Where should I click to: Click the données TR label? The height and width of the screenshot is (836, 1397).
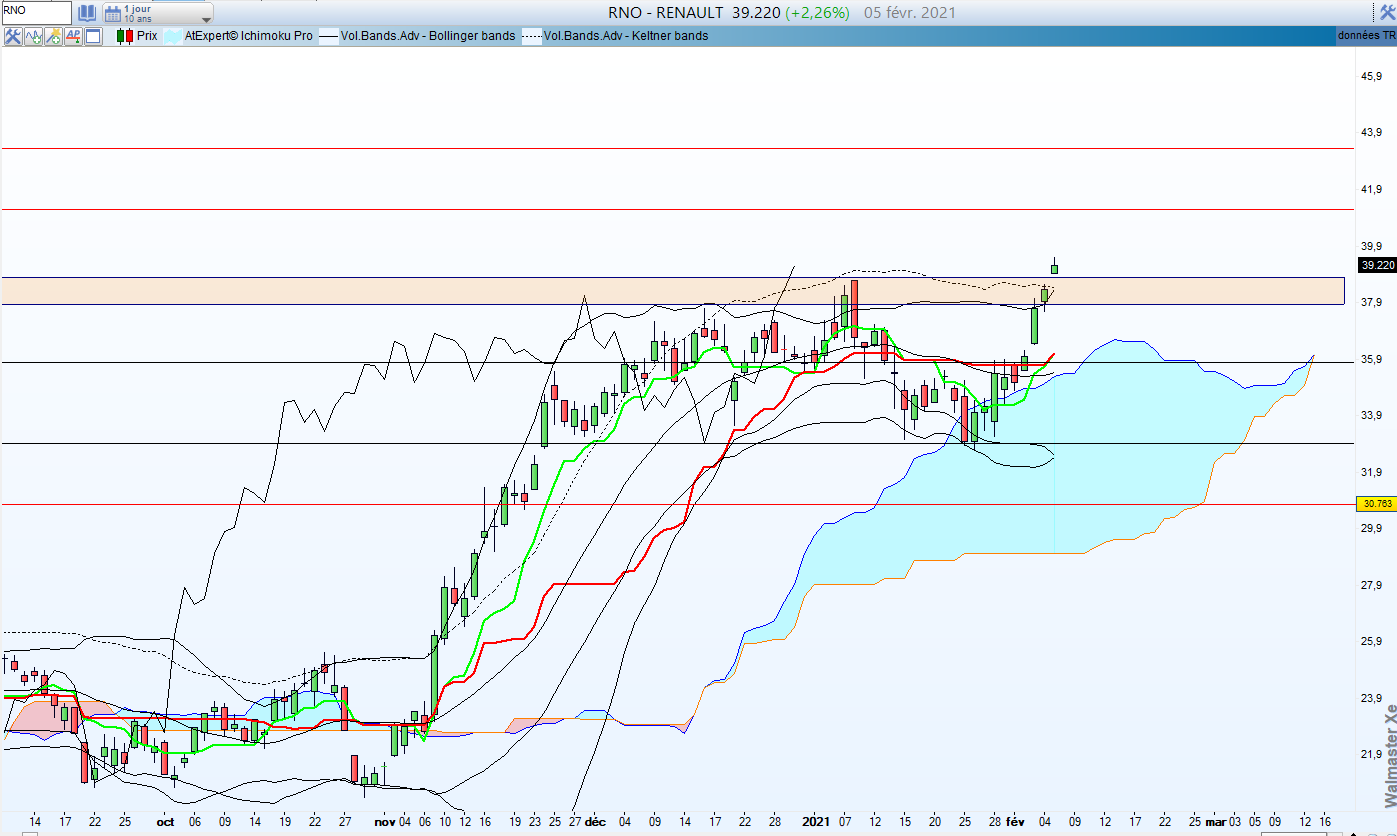[1366, 36]
